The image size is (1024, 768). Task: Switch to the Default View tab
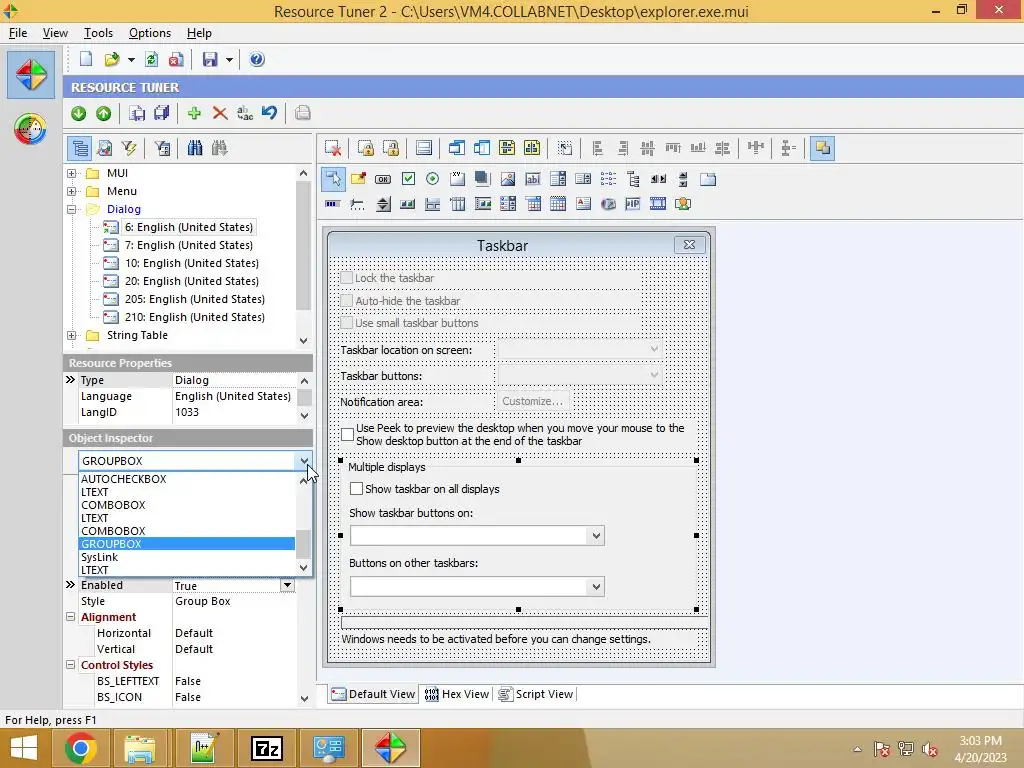tap(373, 694)
